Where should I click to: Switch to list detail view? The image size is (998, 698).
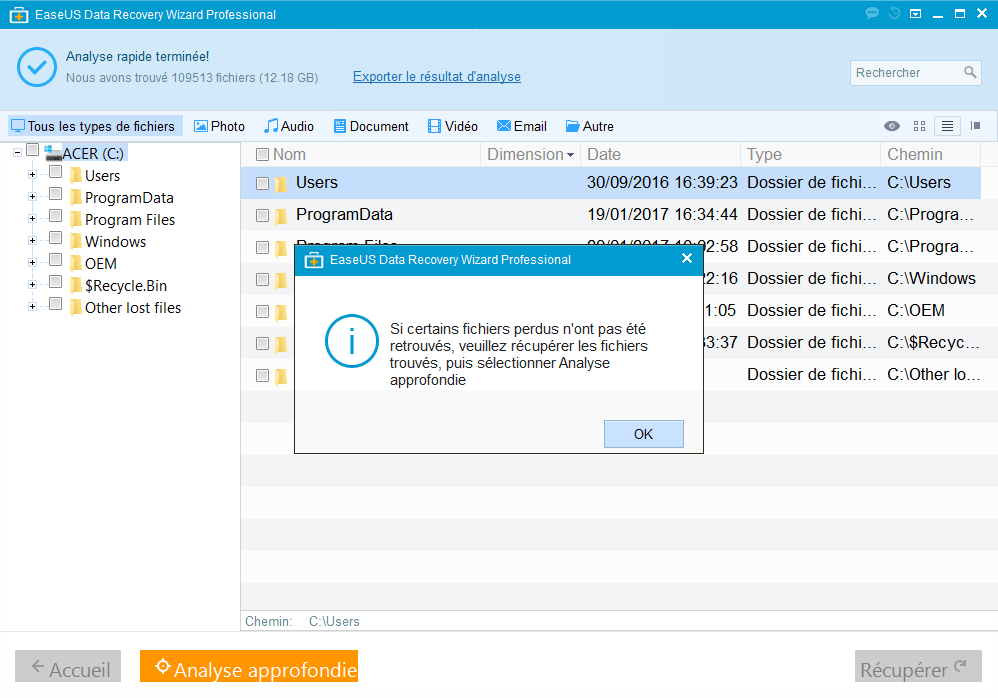coord(947,126)
